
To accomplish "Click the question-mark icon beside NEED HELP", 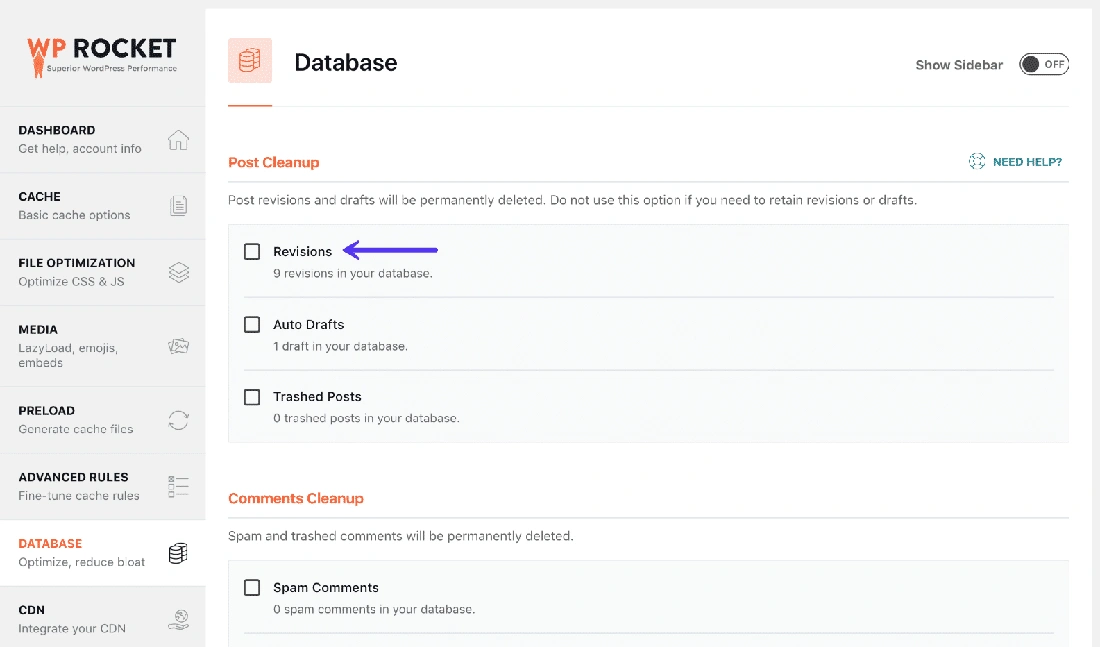I will coord(976,161).
